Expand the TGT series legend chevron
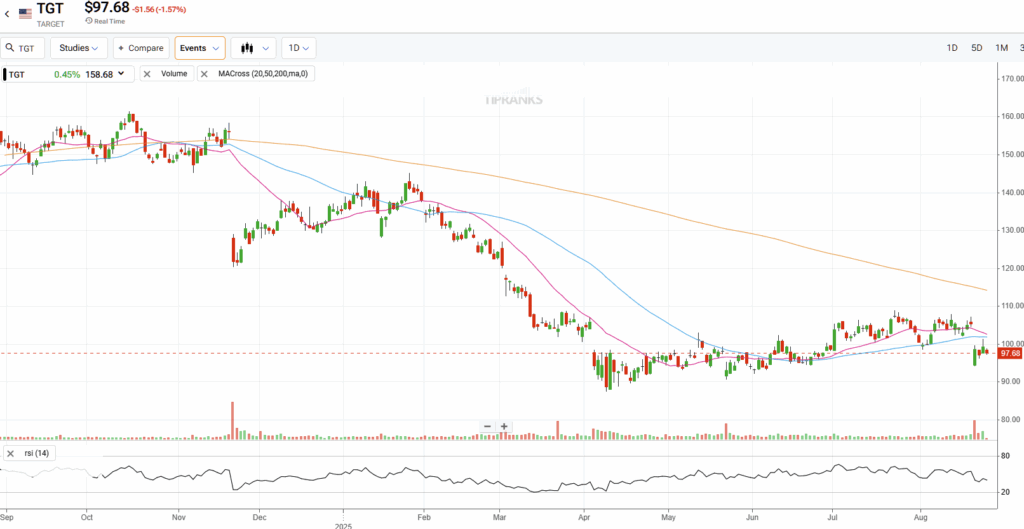Image resolution: width=1024 pixels, height=529 pixels. (x=121, y=74)
